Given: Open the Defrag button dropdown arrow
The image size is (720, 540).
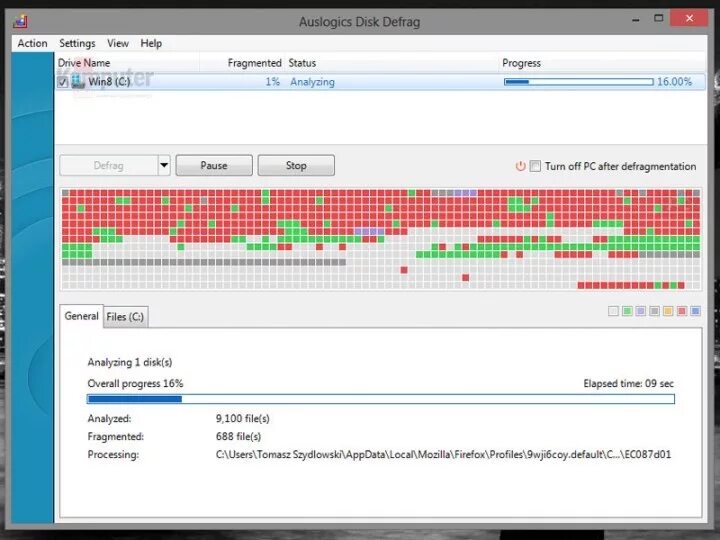Looking at the screenshot, I should 164,165.
